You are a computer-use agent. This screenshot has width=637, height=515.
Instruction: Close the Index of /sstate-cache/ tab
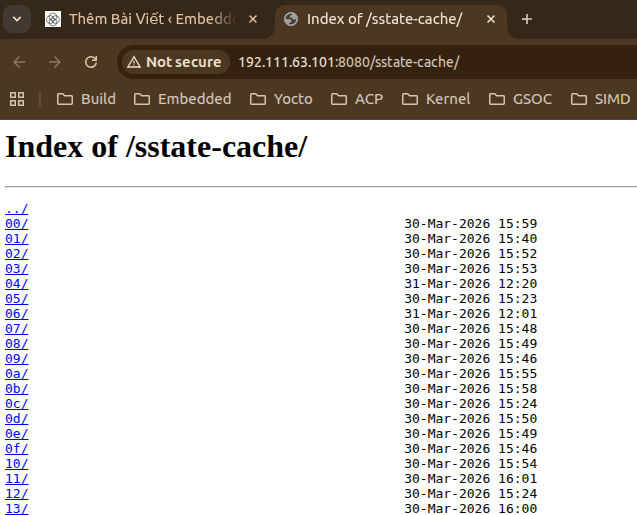[491, 19]
